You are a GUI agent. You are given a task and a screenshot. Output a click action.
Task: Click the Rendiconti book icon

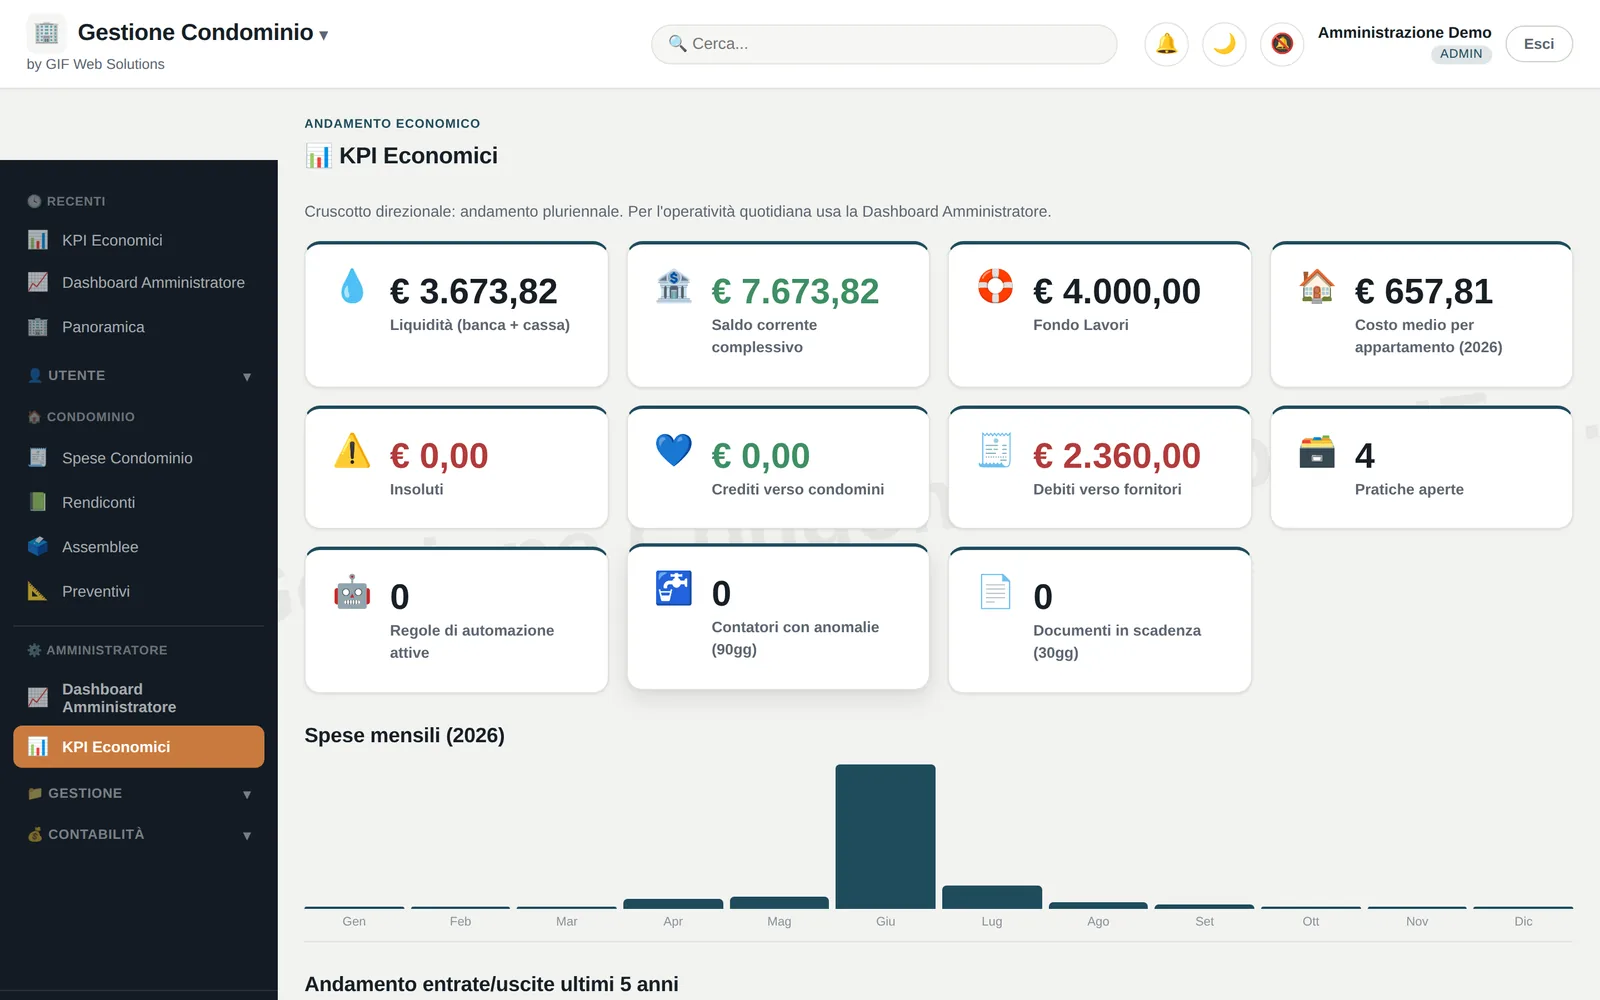pyautogui.click(x=38, y=502)
